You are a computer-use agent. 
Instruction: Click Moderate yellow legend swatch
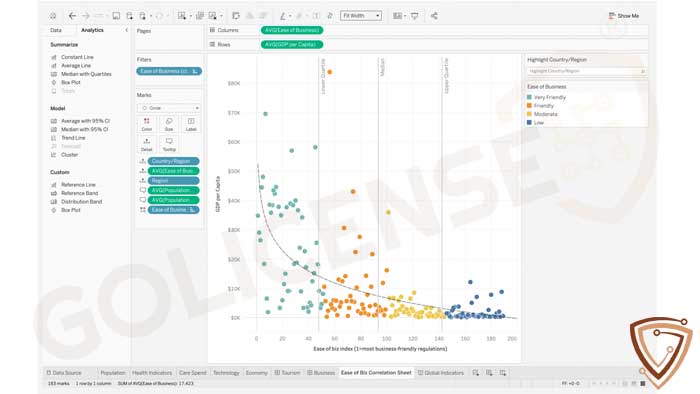[x=529, y=114]
